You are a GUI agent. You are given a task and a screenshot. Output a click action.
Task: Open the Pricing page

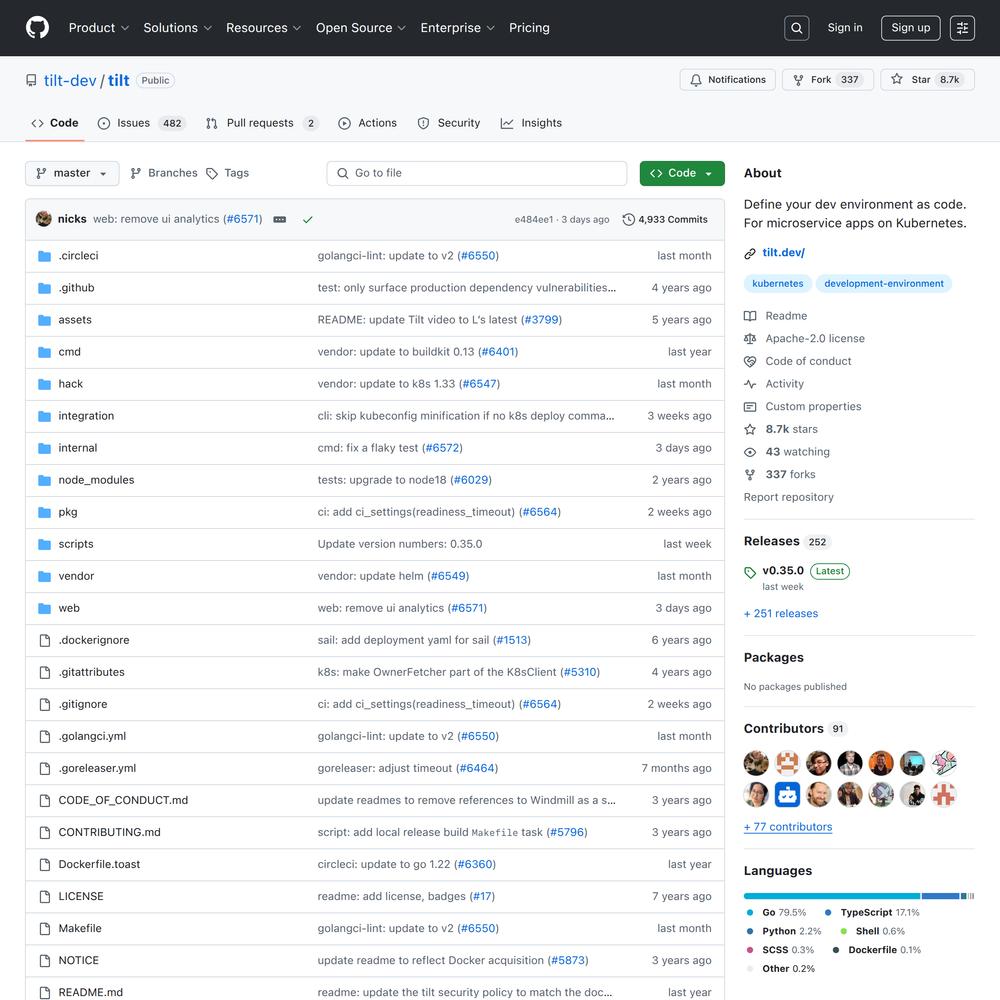click(x=529, y=28)
